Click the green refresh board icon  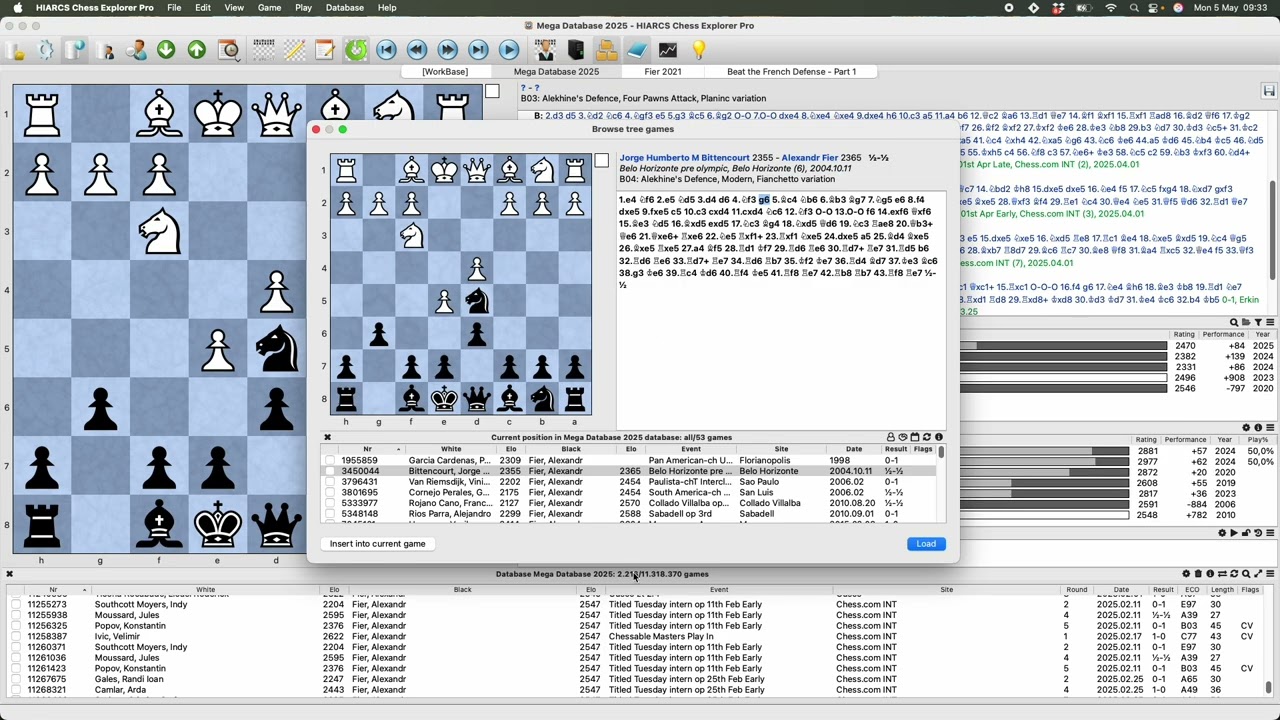tap(356, 50)
